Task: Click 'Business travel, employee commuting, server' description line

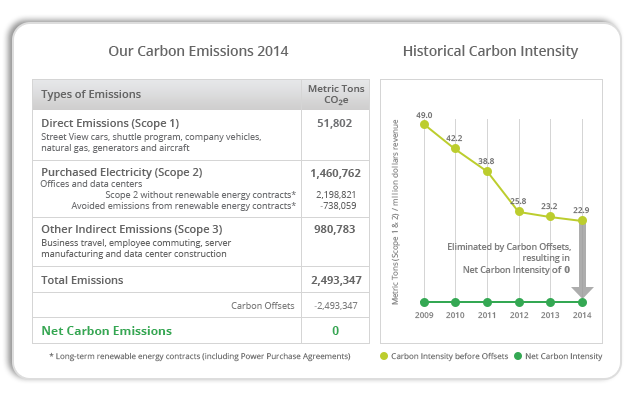Action: (x=136, y=243)
